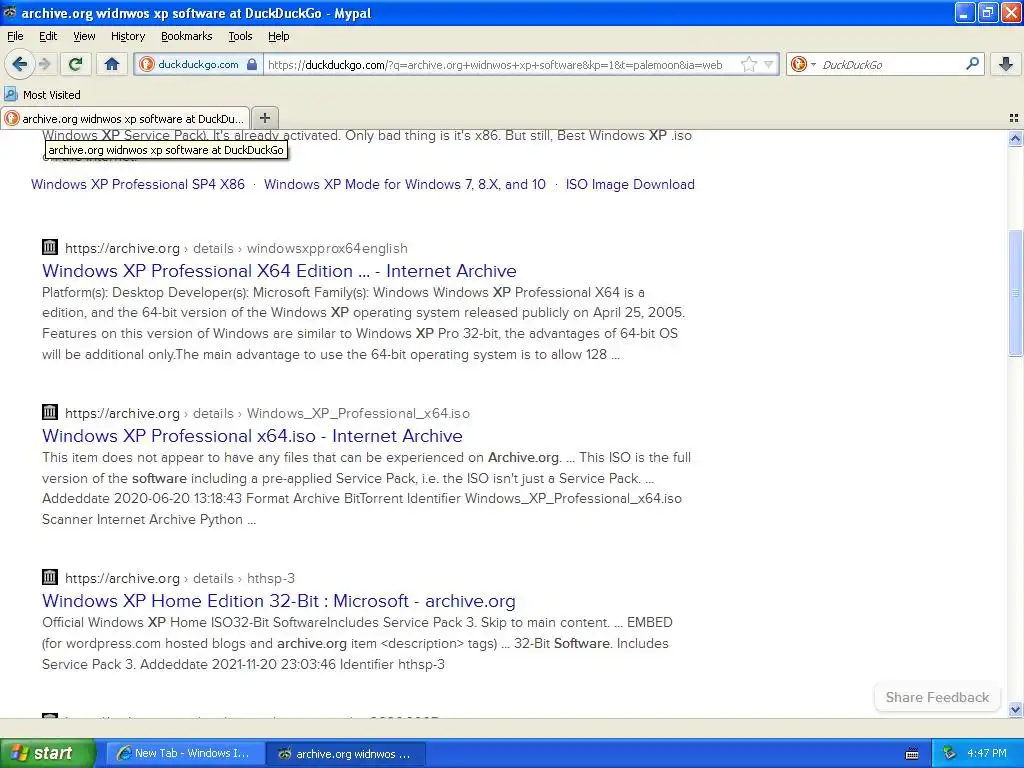Screen dimensions: 1024x768
Task: Minimize the Mypal browser window
Action: point(965,12)
